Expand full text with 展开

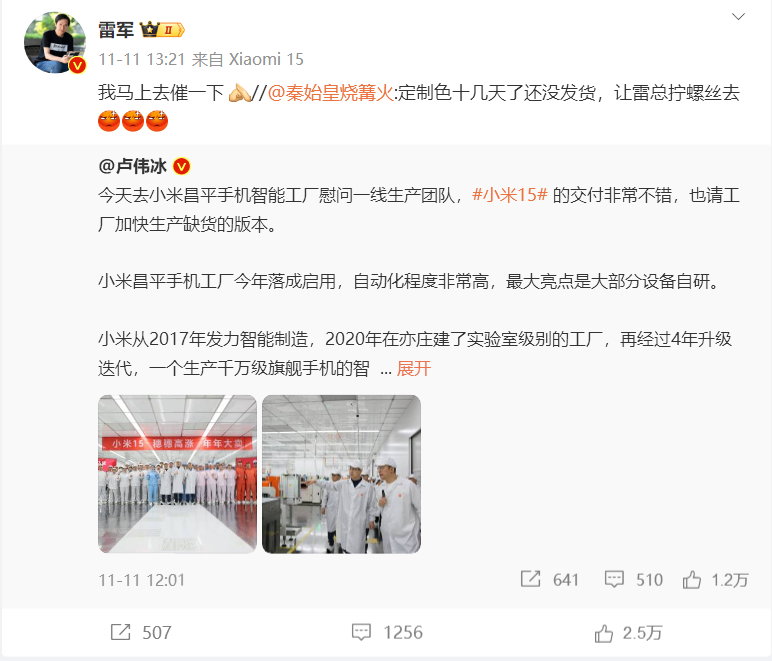coord(414,368)
